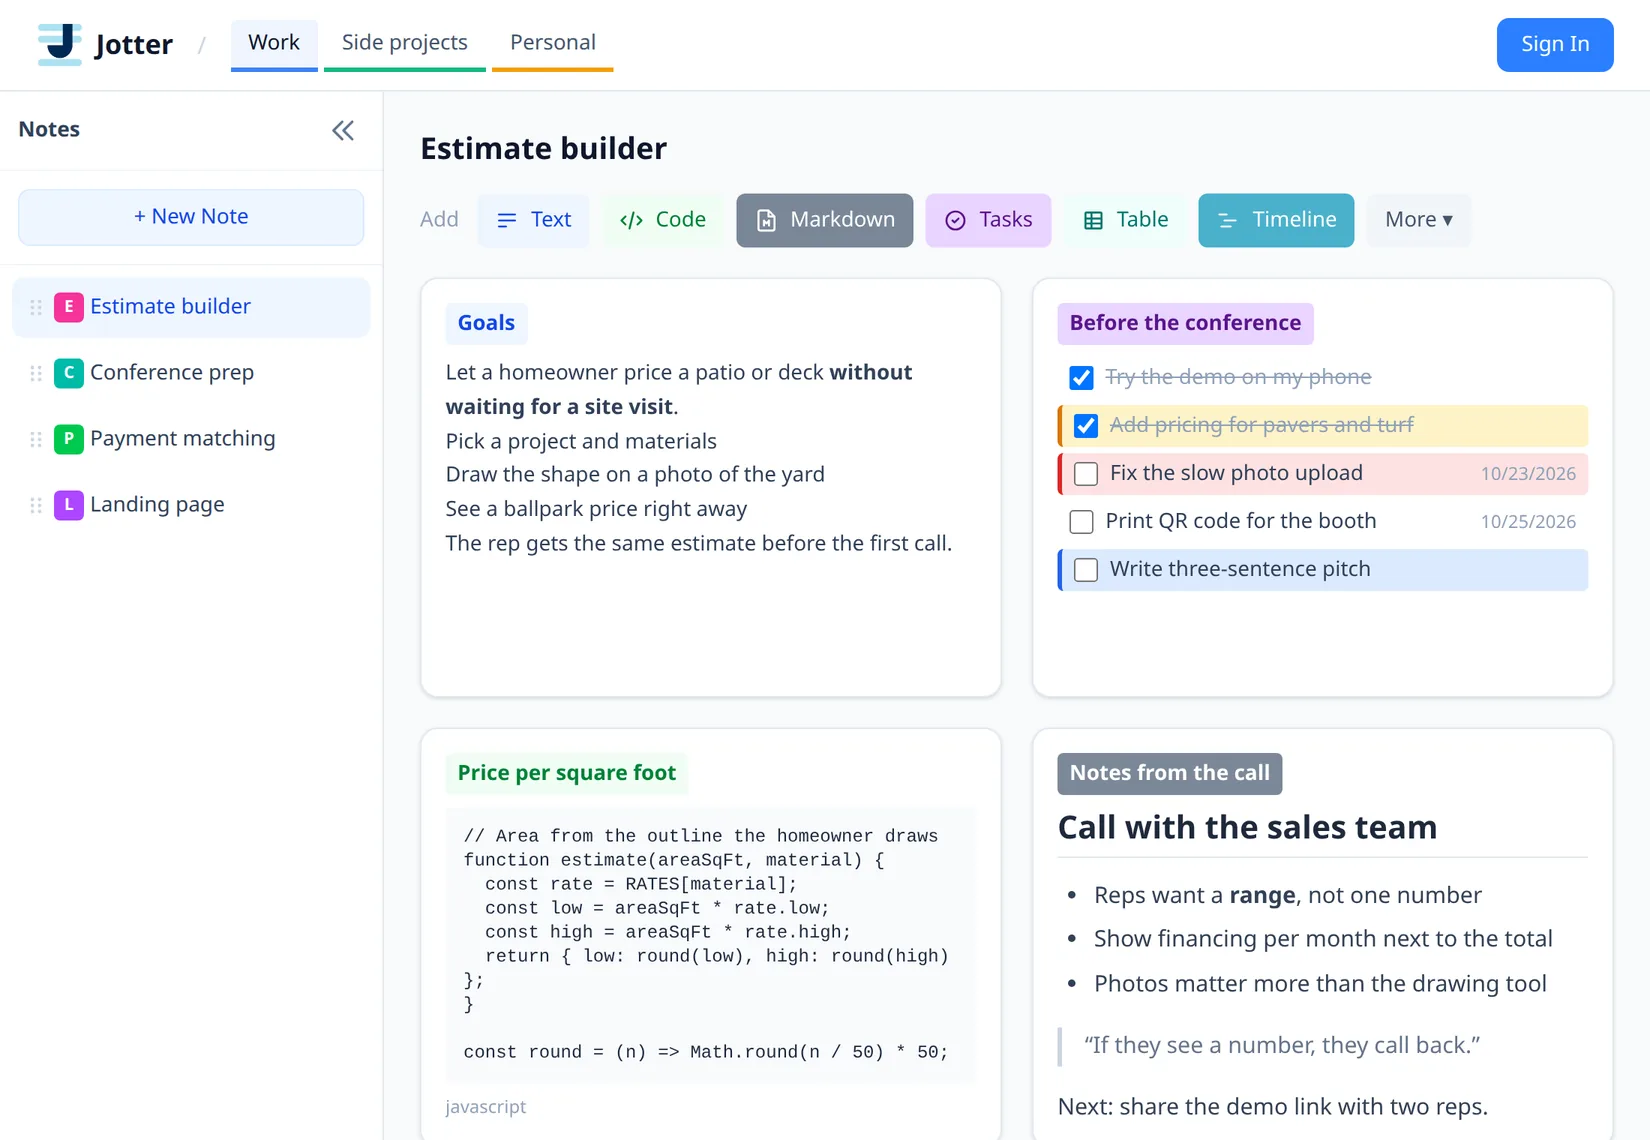Click the purple L badge for Landing page
The width and height of the screenshot is (1650, 1140).
68,505
